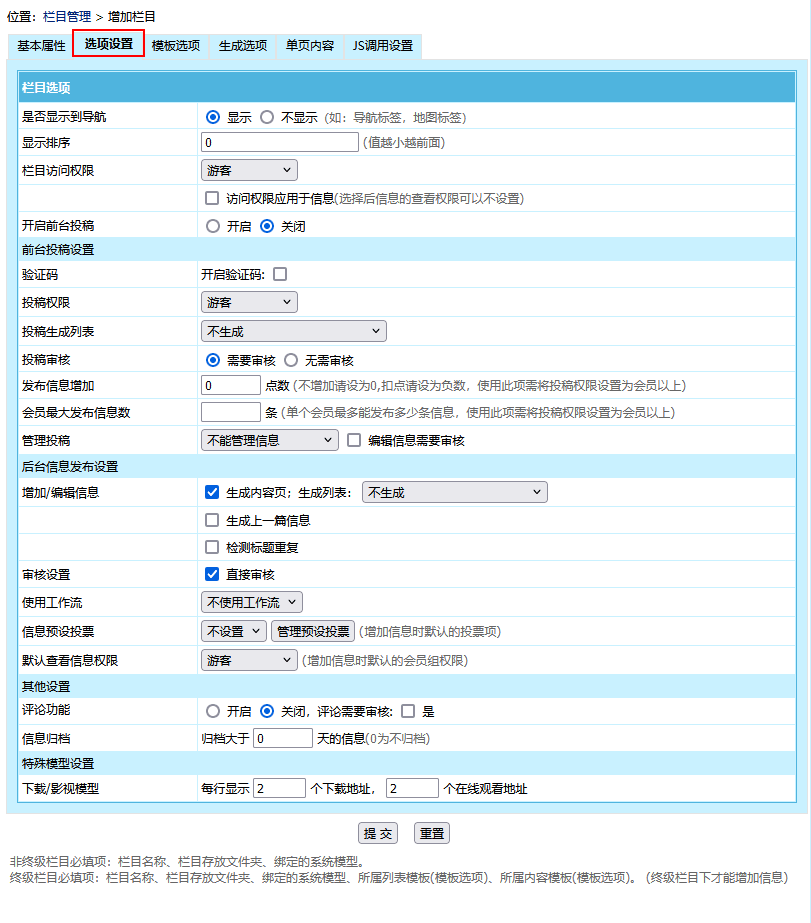The height and width of the screenshot is (923, 811).
Task: Expand the 管理投稿 dropdown
Action: click(270, 440)
